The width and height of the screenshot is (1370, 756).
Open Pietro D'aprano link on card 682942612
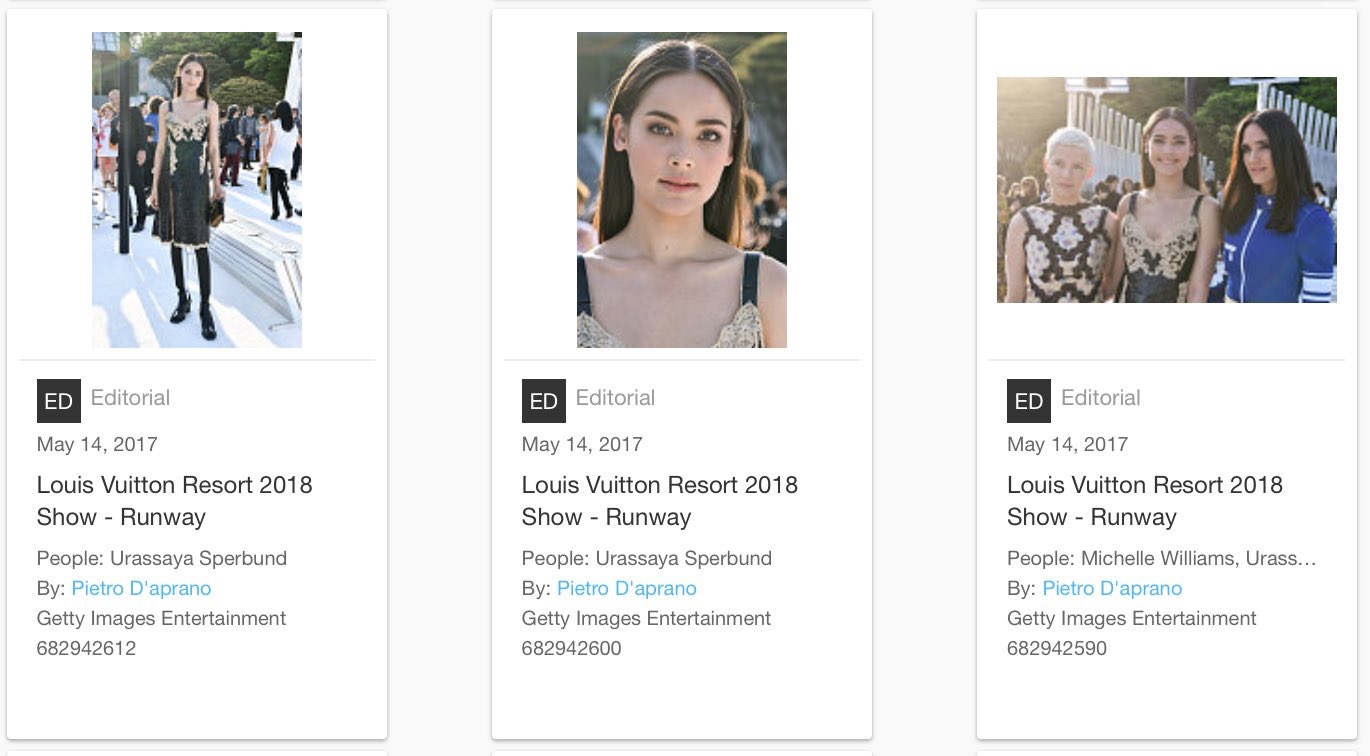[x=141, y=588]
